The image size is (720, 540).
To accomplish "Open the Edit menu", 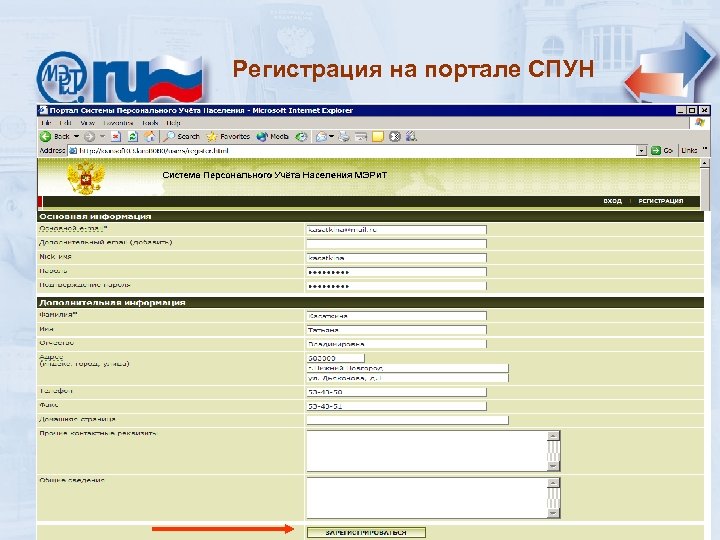I will click(x=66, y=123).
